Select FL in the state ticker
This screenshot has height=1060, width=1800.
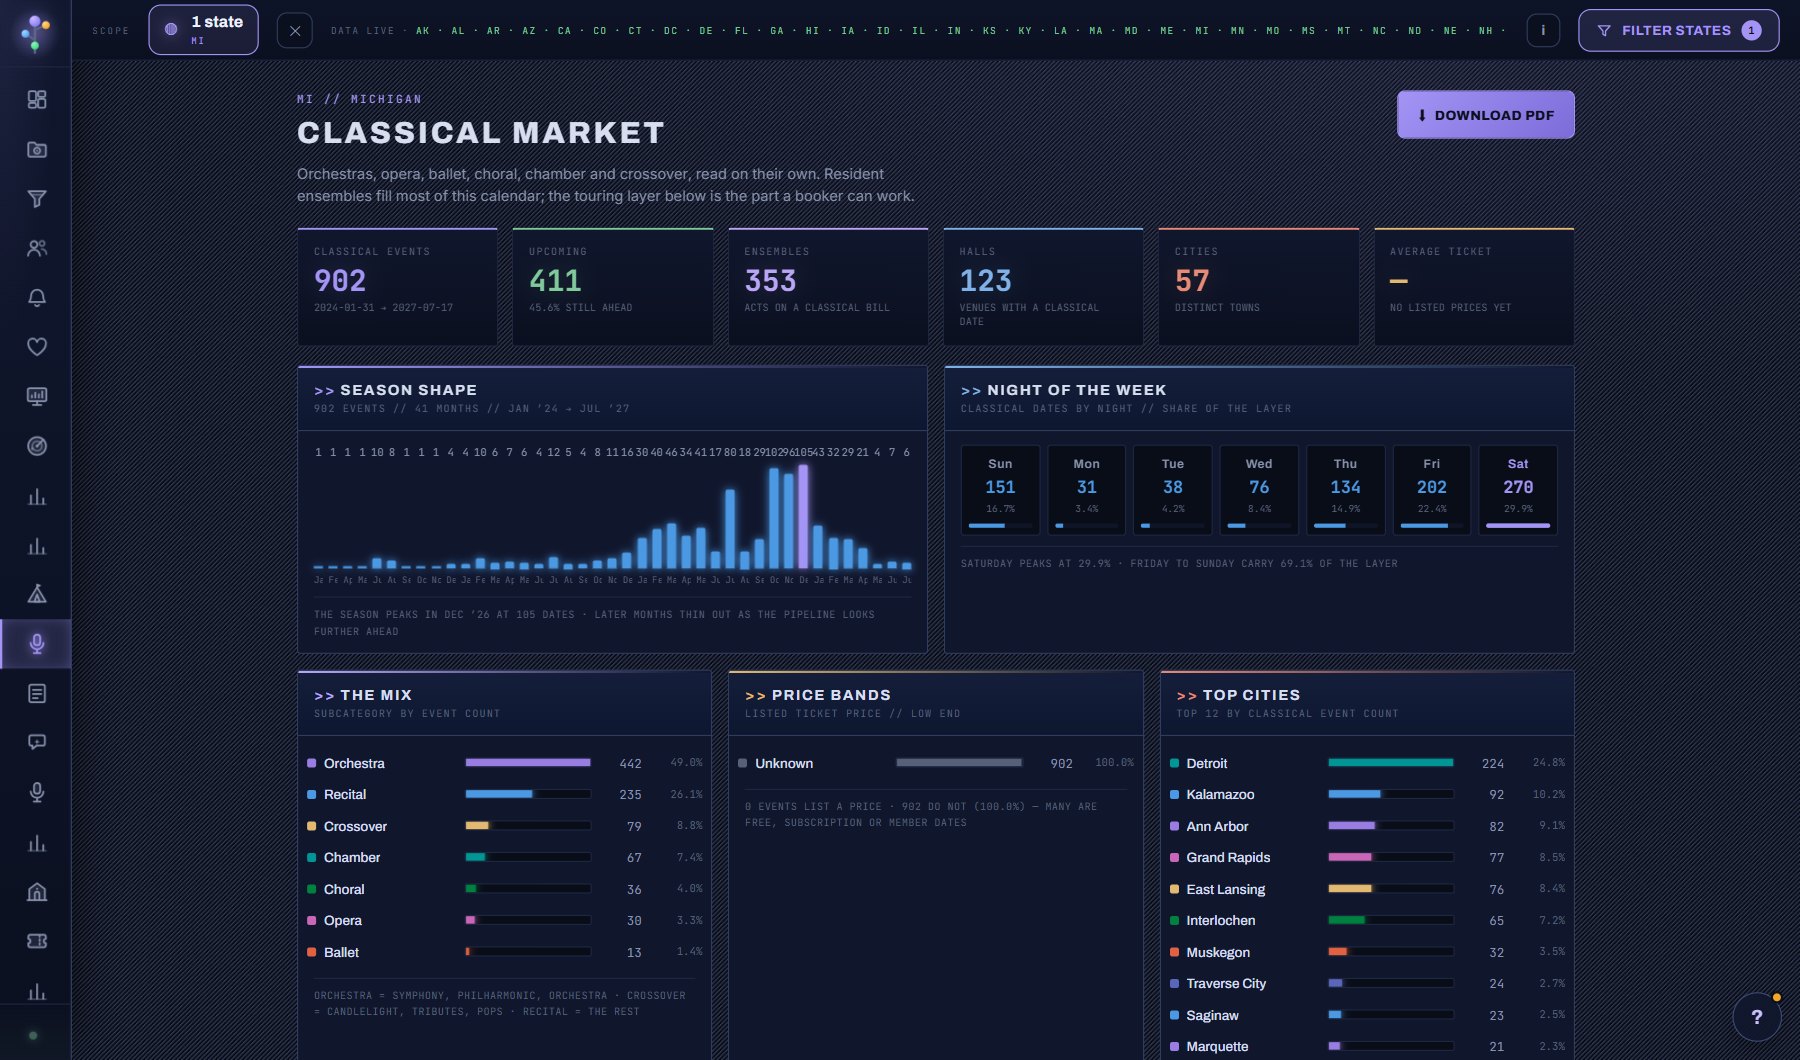pos(741,31)
